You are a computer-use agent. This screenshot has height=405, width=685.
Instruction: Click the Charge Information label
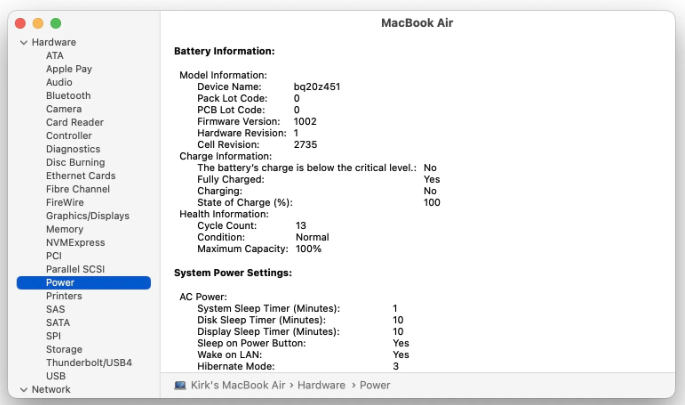tap(225, 156)
